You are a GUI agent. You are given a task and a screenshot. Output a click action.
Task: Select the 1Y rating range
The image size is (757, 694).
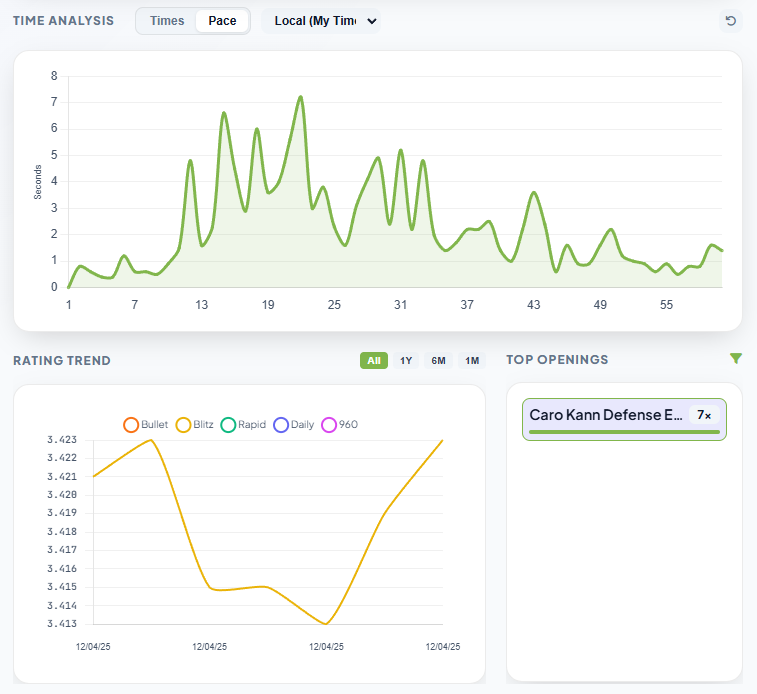click(406, 361)
